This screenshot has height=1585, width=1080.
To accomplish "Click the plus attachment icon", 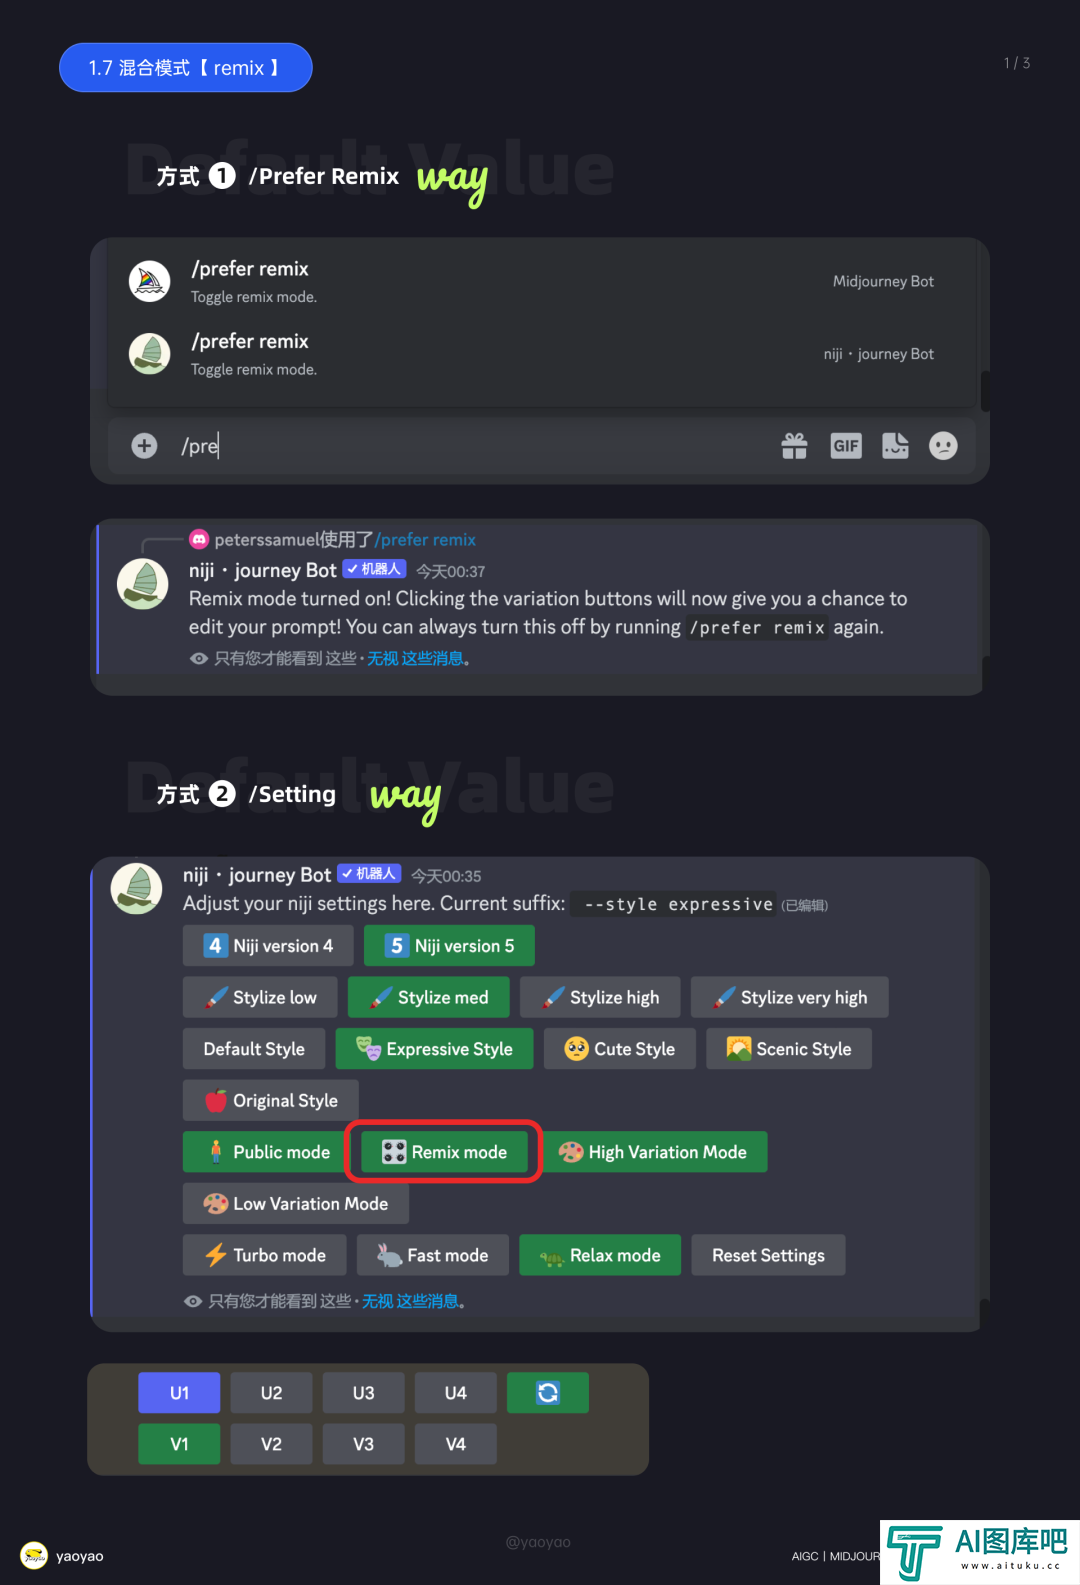I will (144, 446).
